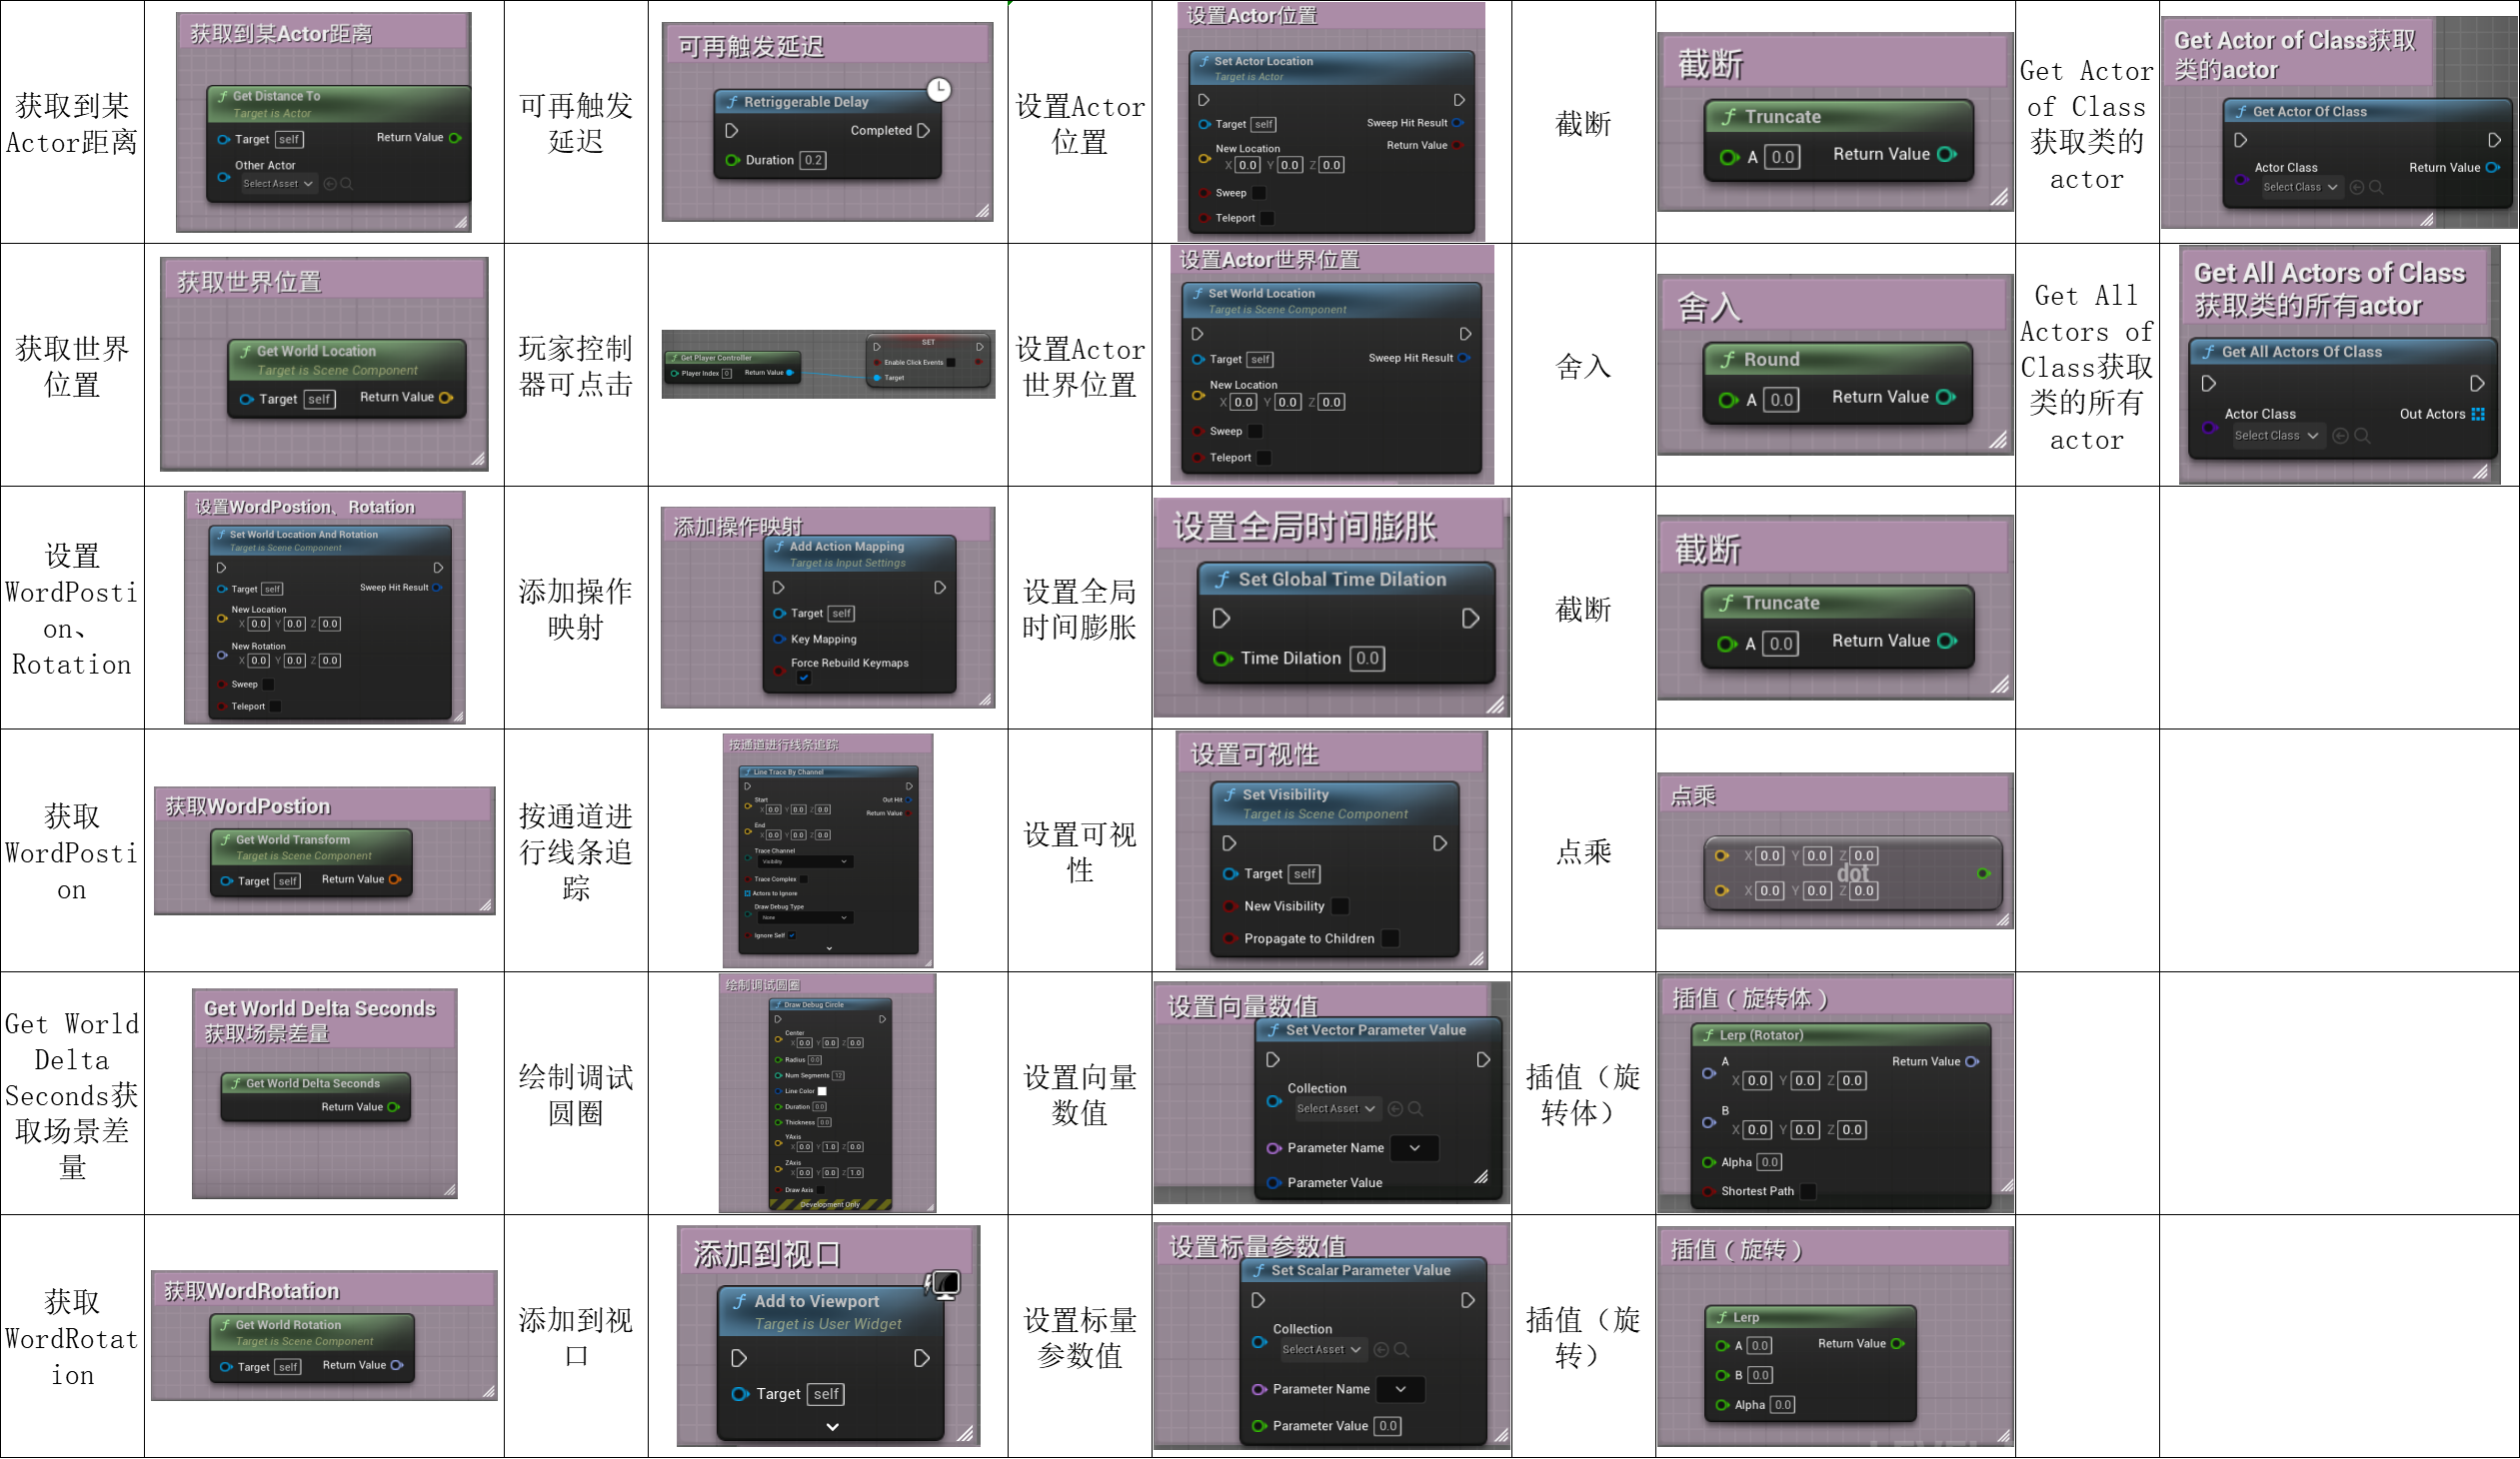Screen dimensions: 2520x1459
Task: Click the Out Actors array pin icon
Action: pyautogui.click(x=2478, y=414)
